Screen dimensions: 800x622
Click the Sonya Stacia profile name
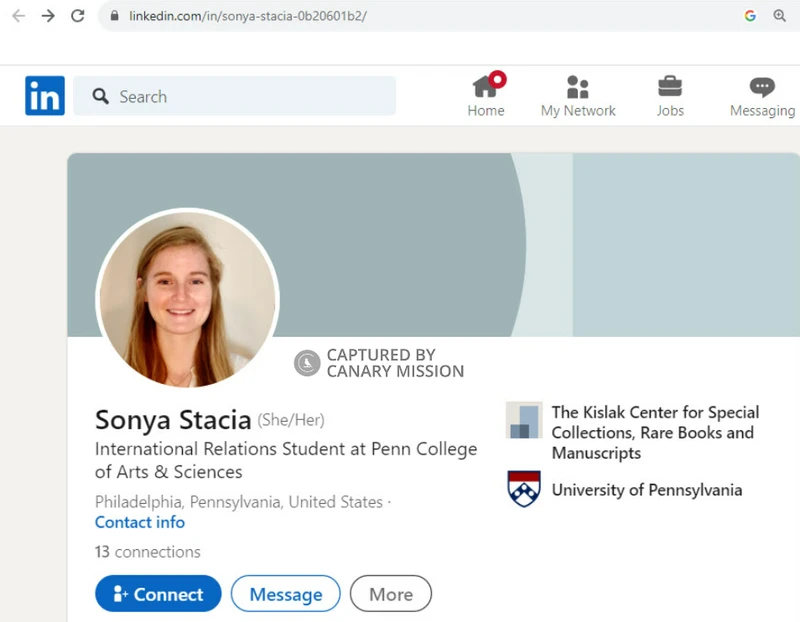[173, 420]
